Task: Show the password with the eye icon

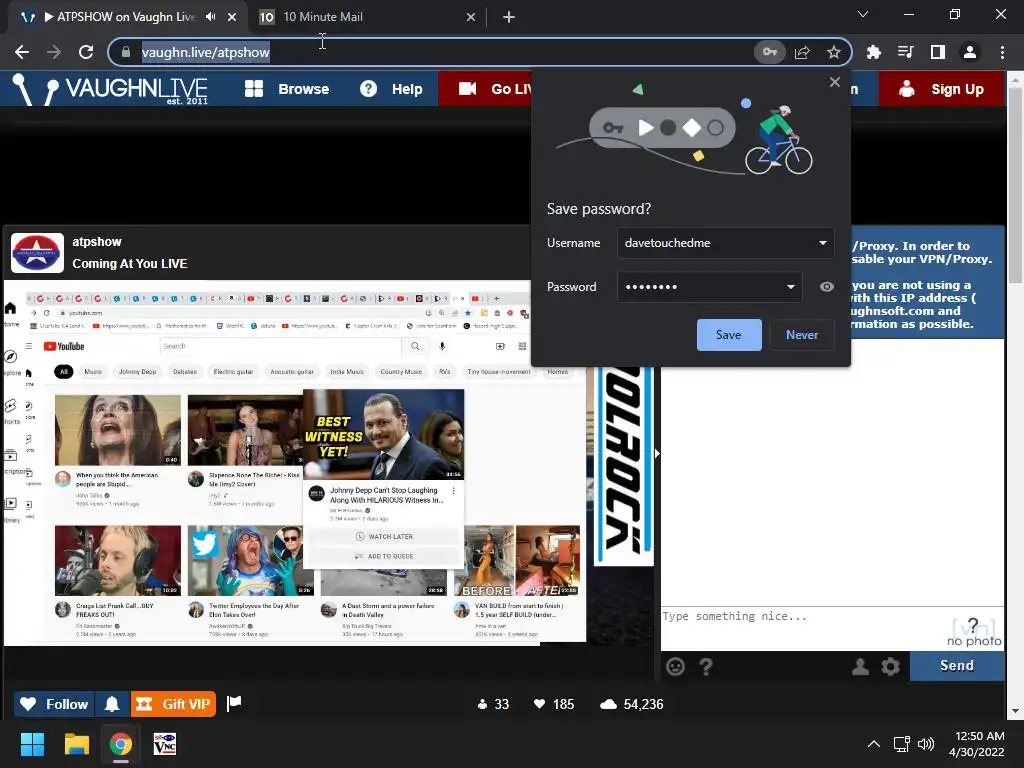Action: [x=826, y=287]
